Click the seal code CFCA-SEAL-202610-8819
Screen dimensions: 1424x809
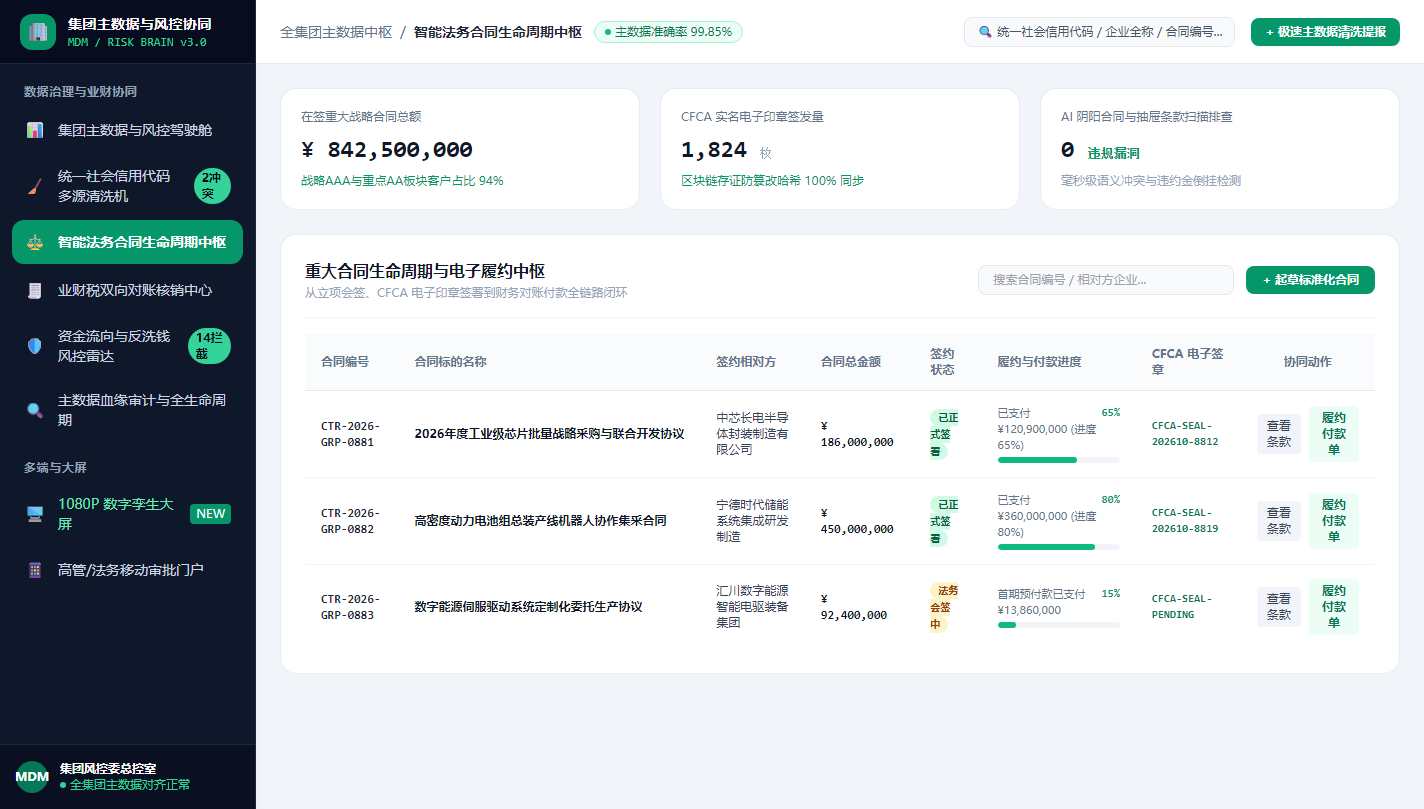pos(1185,520)
